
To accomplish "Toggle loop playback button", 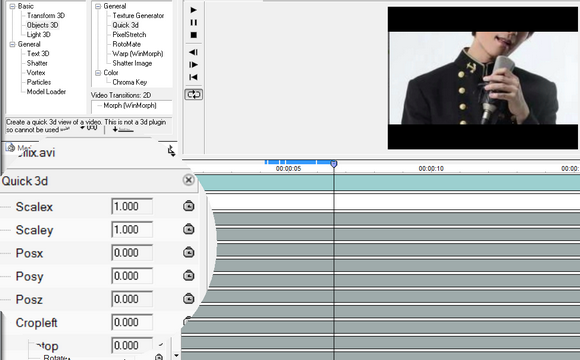I will coord(193,95).
